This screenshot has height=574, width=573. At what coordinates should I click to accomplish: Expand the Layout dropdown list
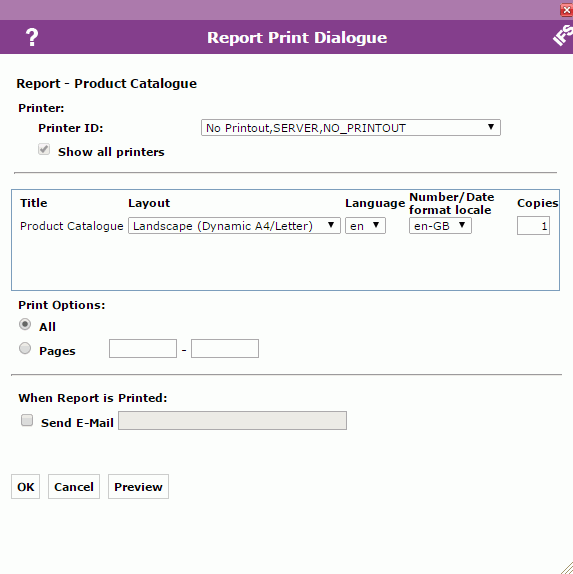click(x=234, y=226)
